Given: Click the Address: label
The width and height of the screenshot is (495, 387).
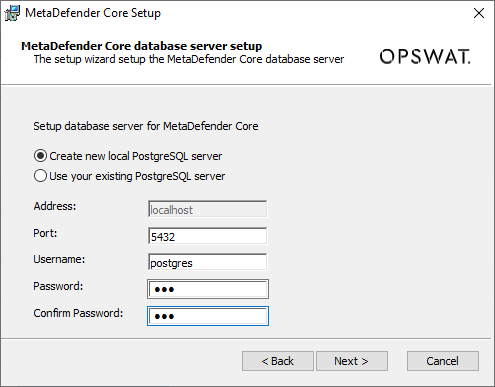Looking at the screenshot, I should (55, 206).
